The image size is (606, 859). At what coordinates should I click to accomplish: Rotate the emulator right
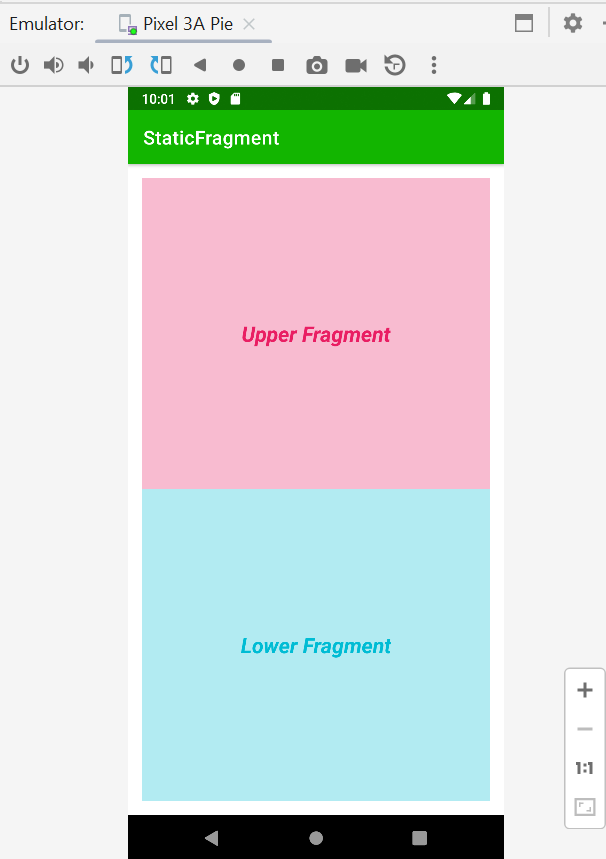click(x=160, y=65)
